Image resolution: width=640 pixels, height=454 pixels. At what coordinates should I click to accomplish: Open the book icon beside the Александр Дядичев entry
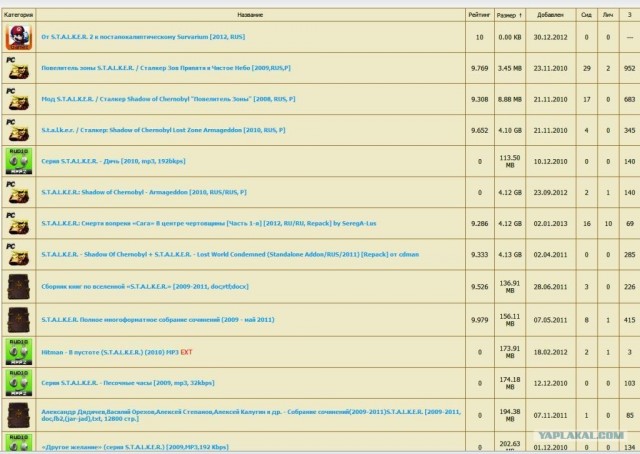pos(19,415)
